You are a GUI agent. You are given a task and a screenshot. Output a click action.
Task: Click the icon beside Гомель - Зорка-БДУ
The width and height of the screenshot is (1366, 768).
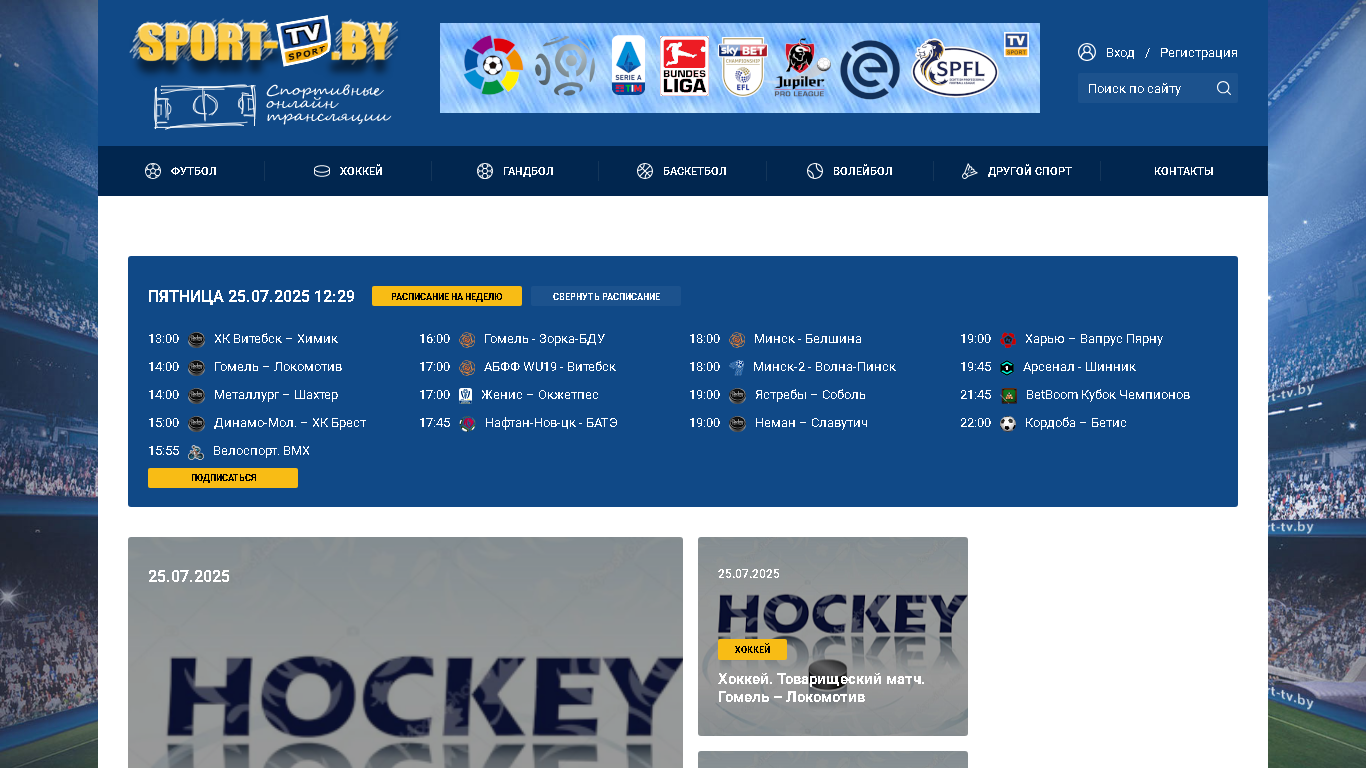tap(467, 340)
